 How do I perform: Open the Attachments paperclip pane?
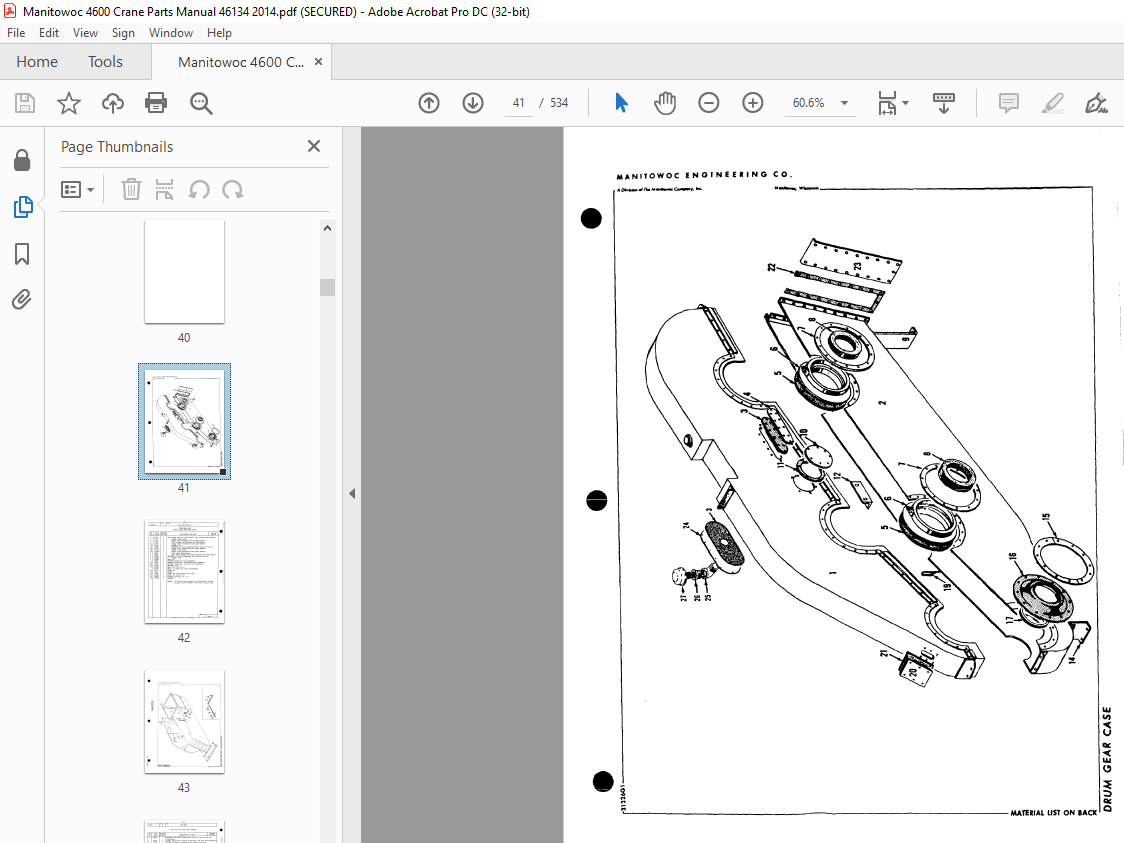click(x=22, y=300)
